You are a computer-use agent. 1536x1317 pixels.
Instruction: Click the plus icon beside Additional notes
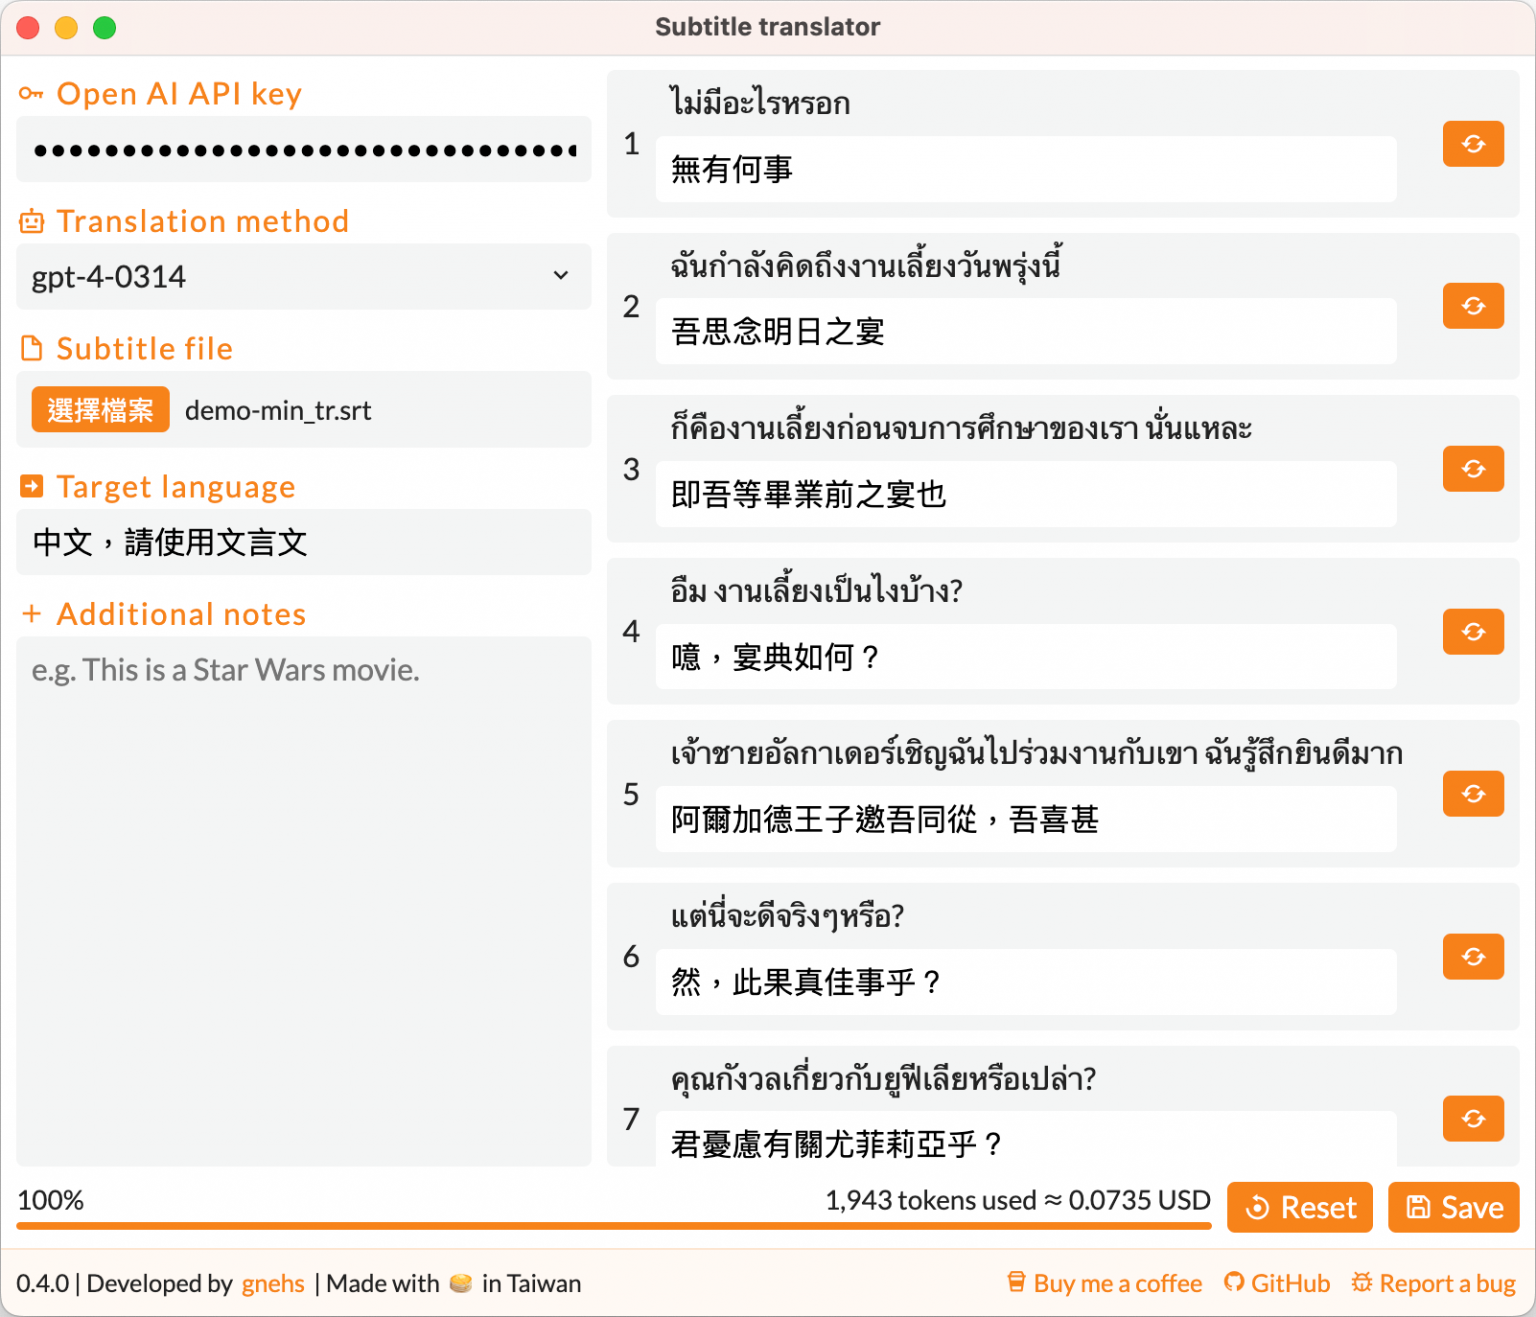pyautogui.click(x=31, y=613)
